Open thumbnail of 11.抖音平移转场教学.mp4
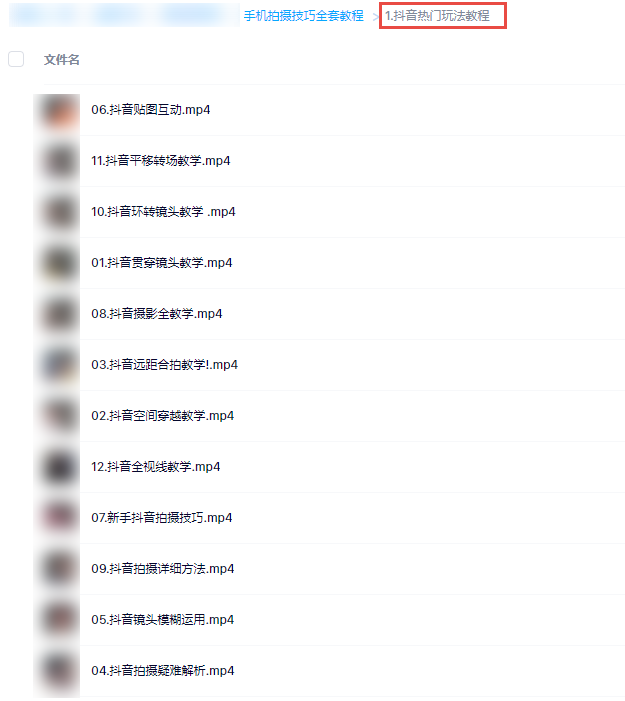This screenshot has height=701, width=625. [58, 161]
